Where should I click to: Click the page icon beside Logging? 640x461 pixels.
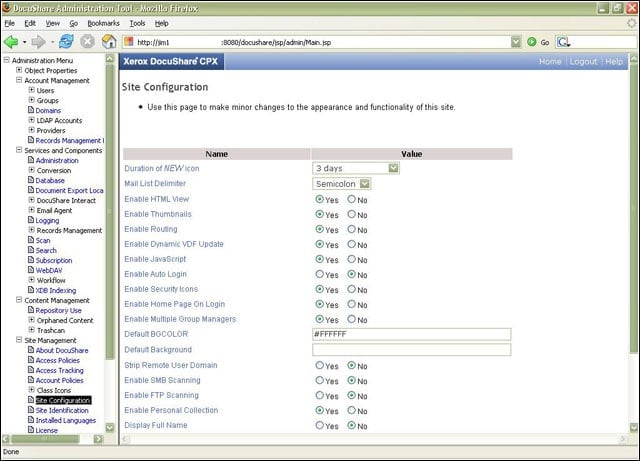(x=31, y=220)
